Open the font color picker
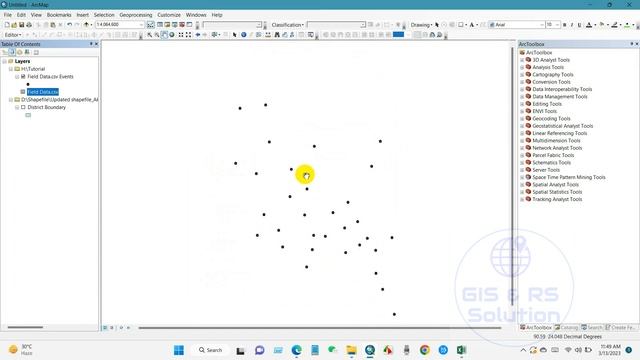Image resolution: width=640 pixels, height=360 pixels. point(591,25)
